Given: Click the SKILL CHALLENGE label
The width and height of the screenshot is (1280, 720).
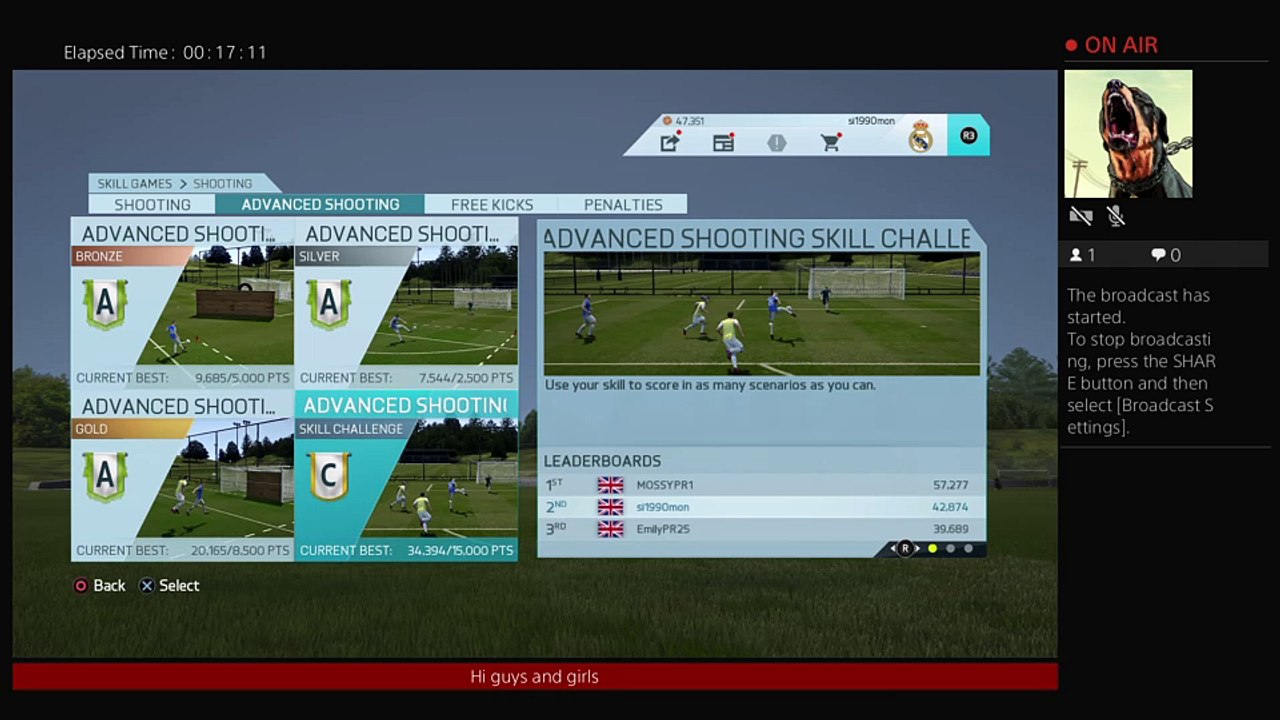Looking at the screenshot, I should pyautogui.click(x=351, y=429).
